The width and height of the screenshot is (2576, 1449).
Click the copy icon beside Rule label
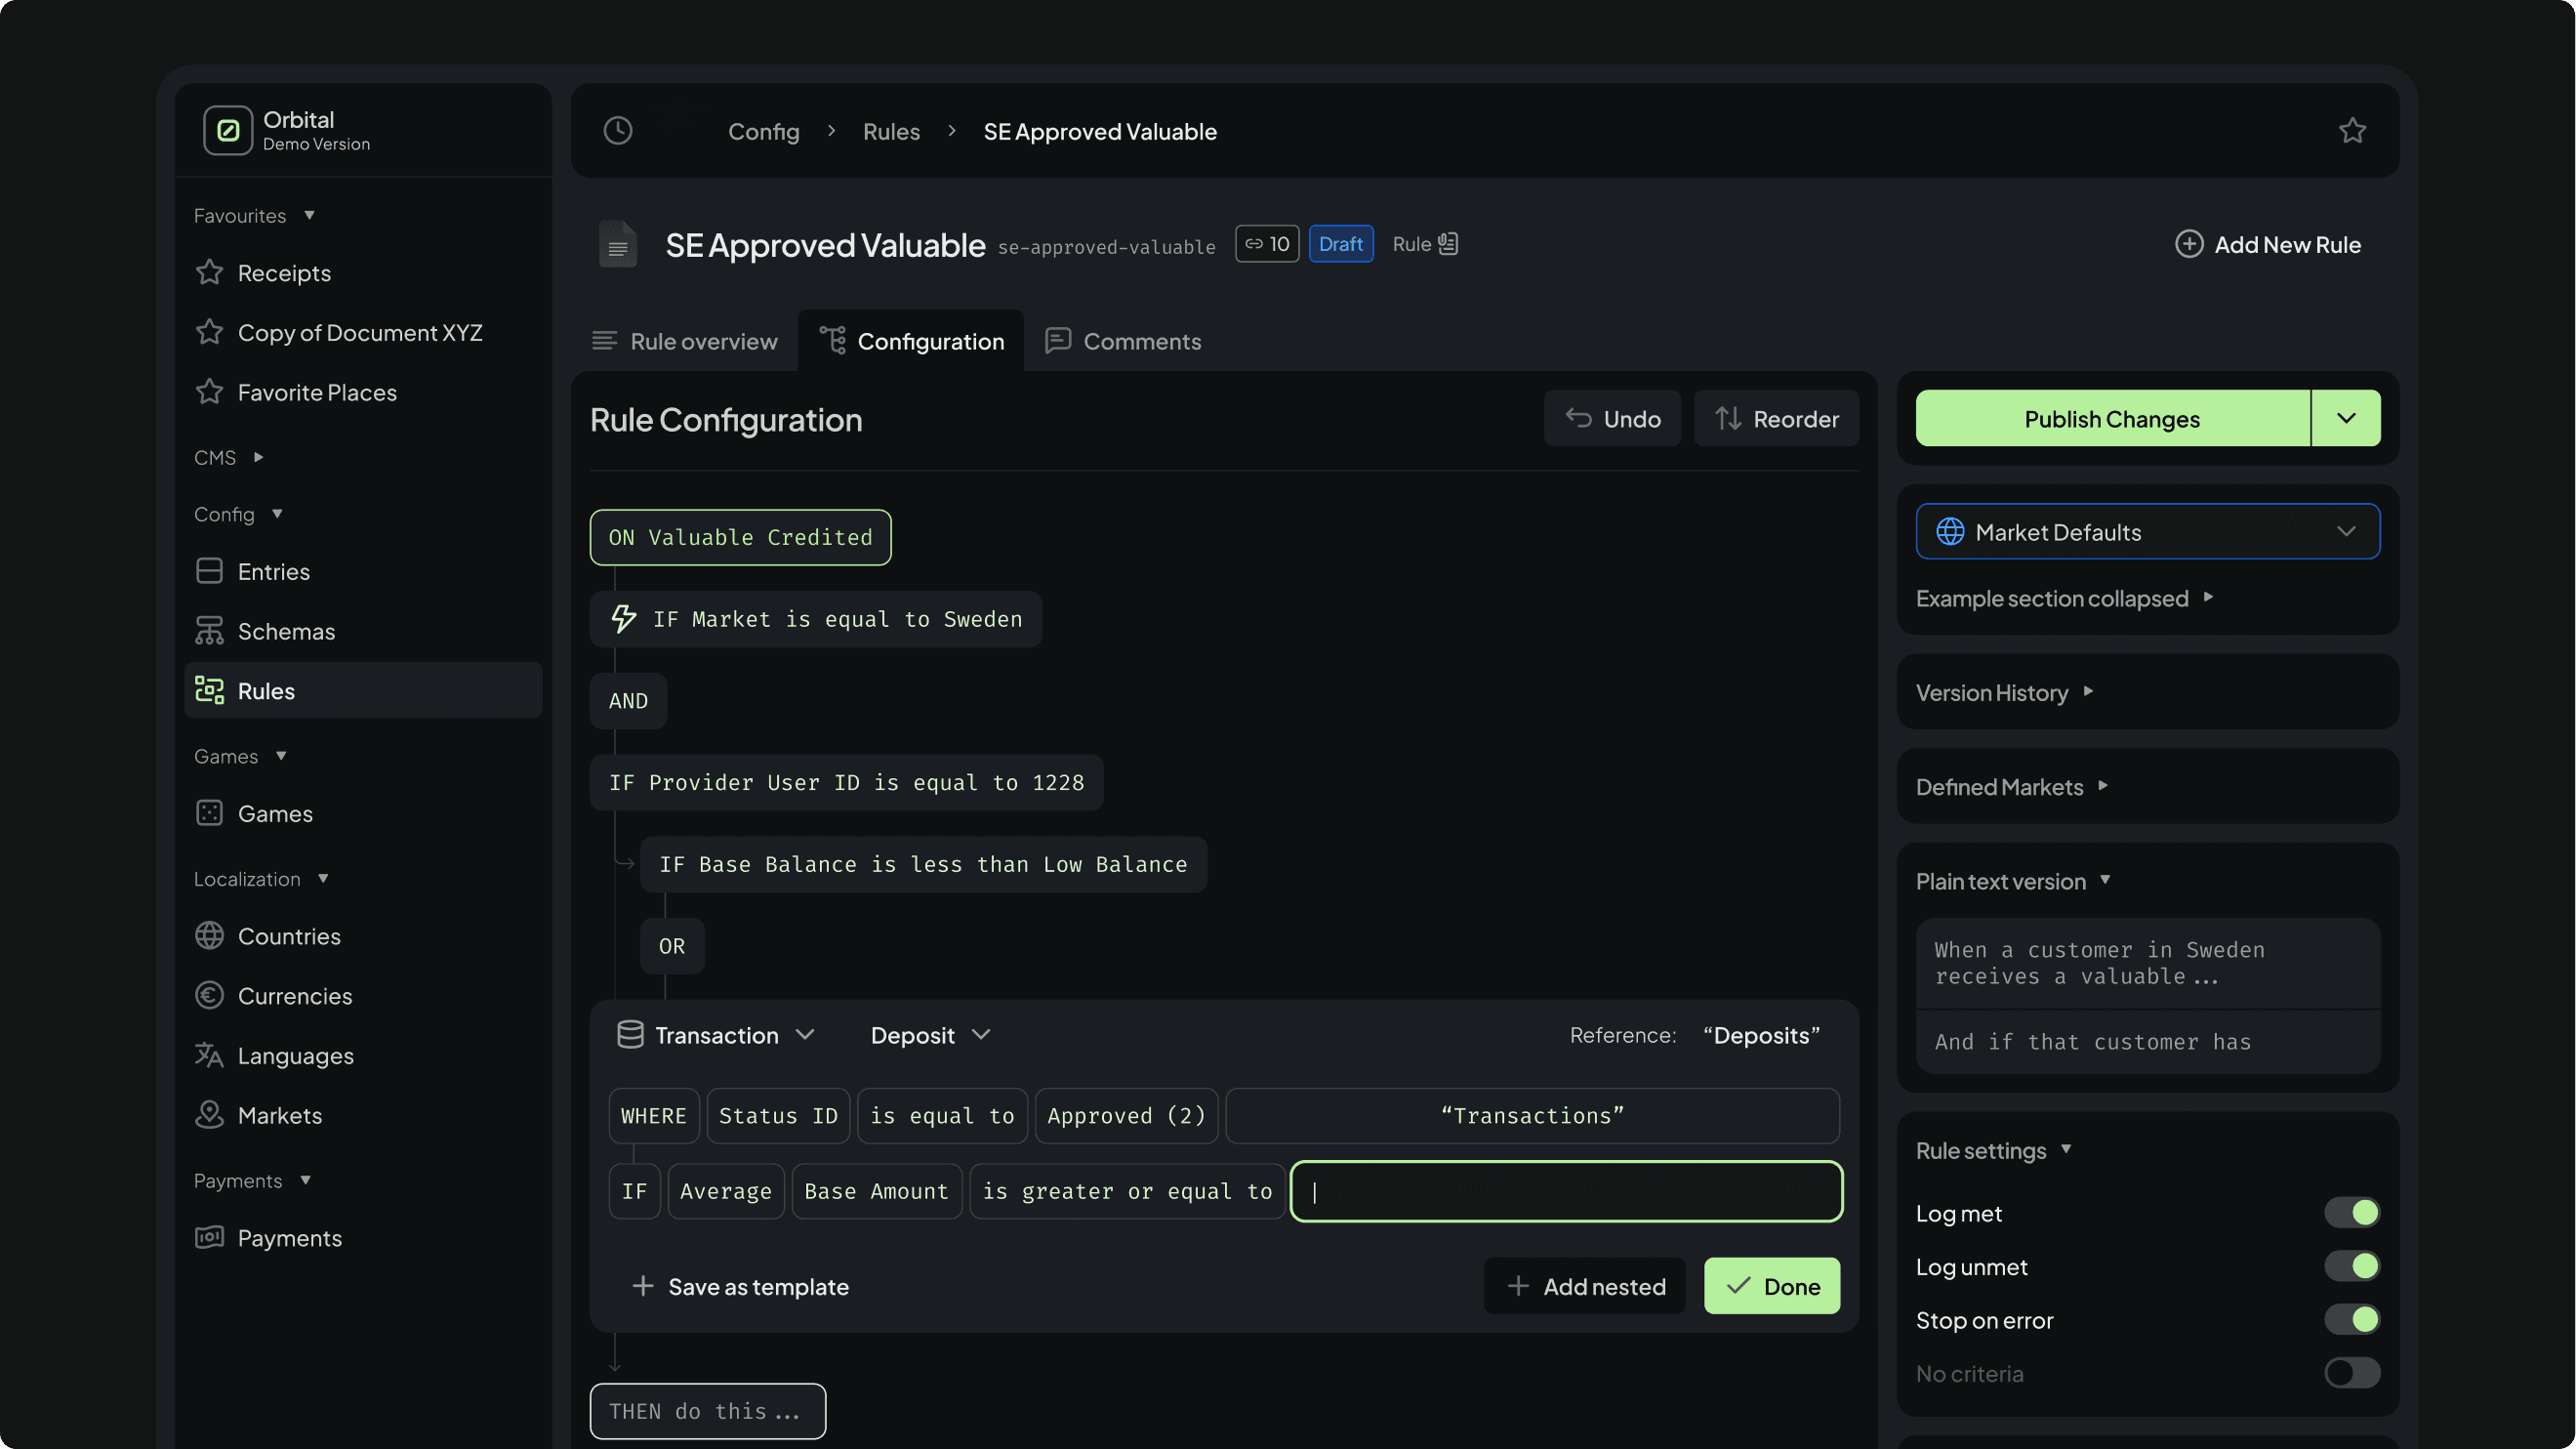[1448, 244]
